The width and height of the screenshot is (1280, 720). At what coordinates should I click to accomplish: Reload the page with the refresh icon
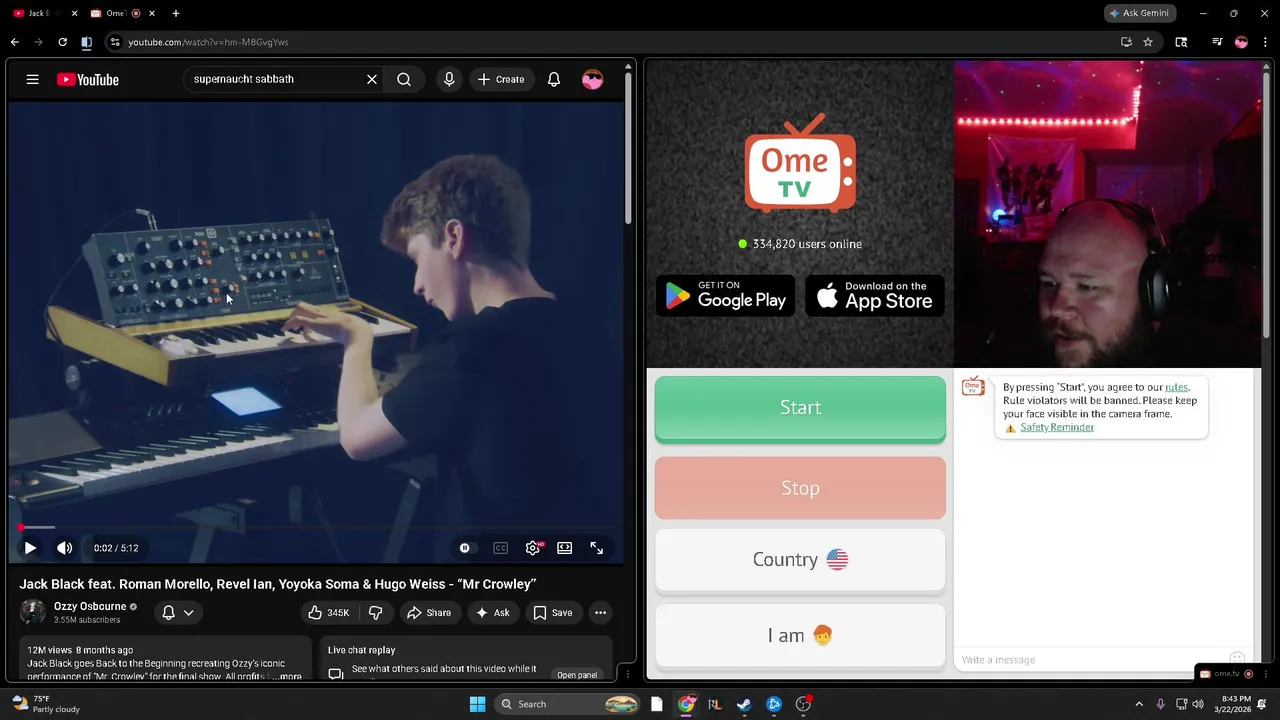coord(62,42)
